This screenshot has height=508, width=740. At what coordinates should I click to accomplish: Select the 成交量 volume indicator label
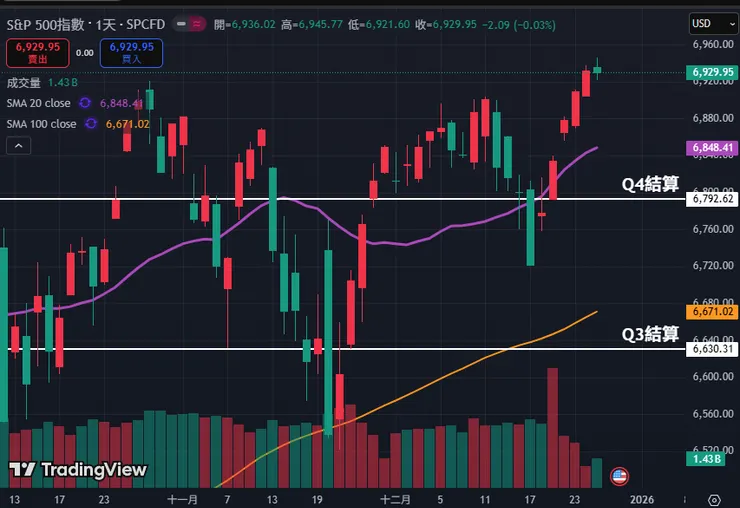pyautogui.click(x=24, y=83)
